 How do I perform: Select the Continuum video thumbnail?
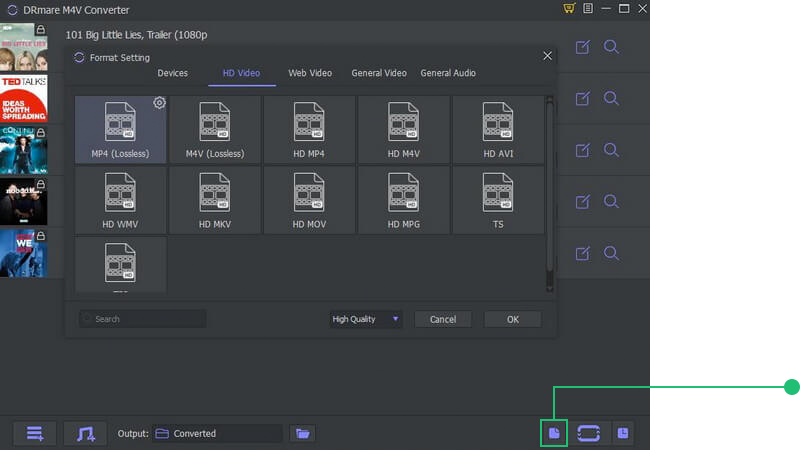24,151
